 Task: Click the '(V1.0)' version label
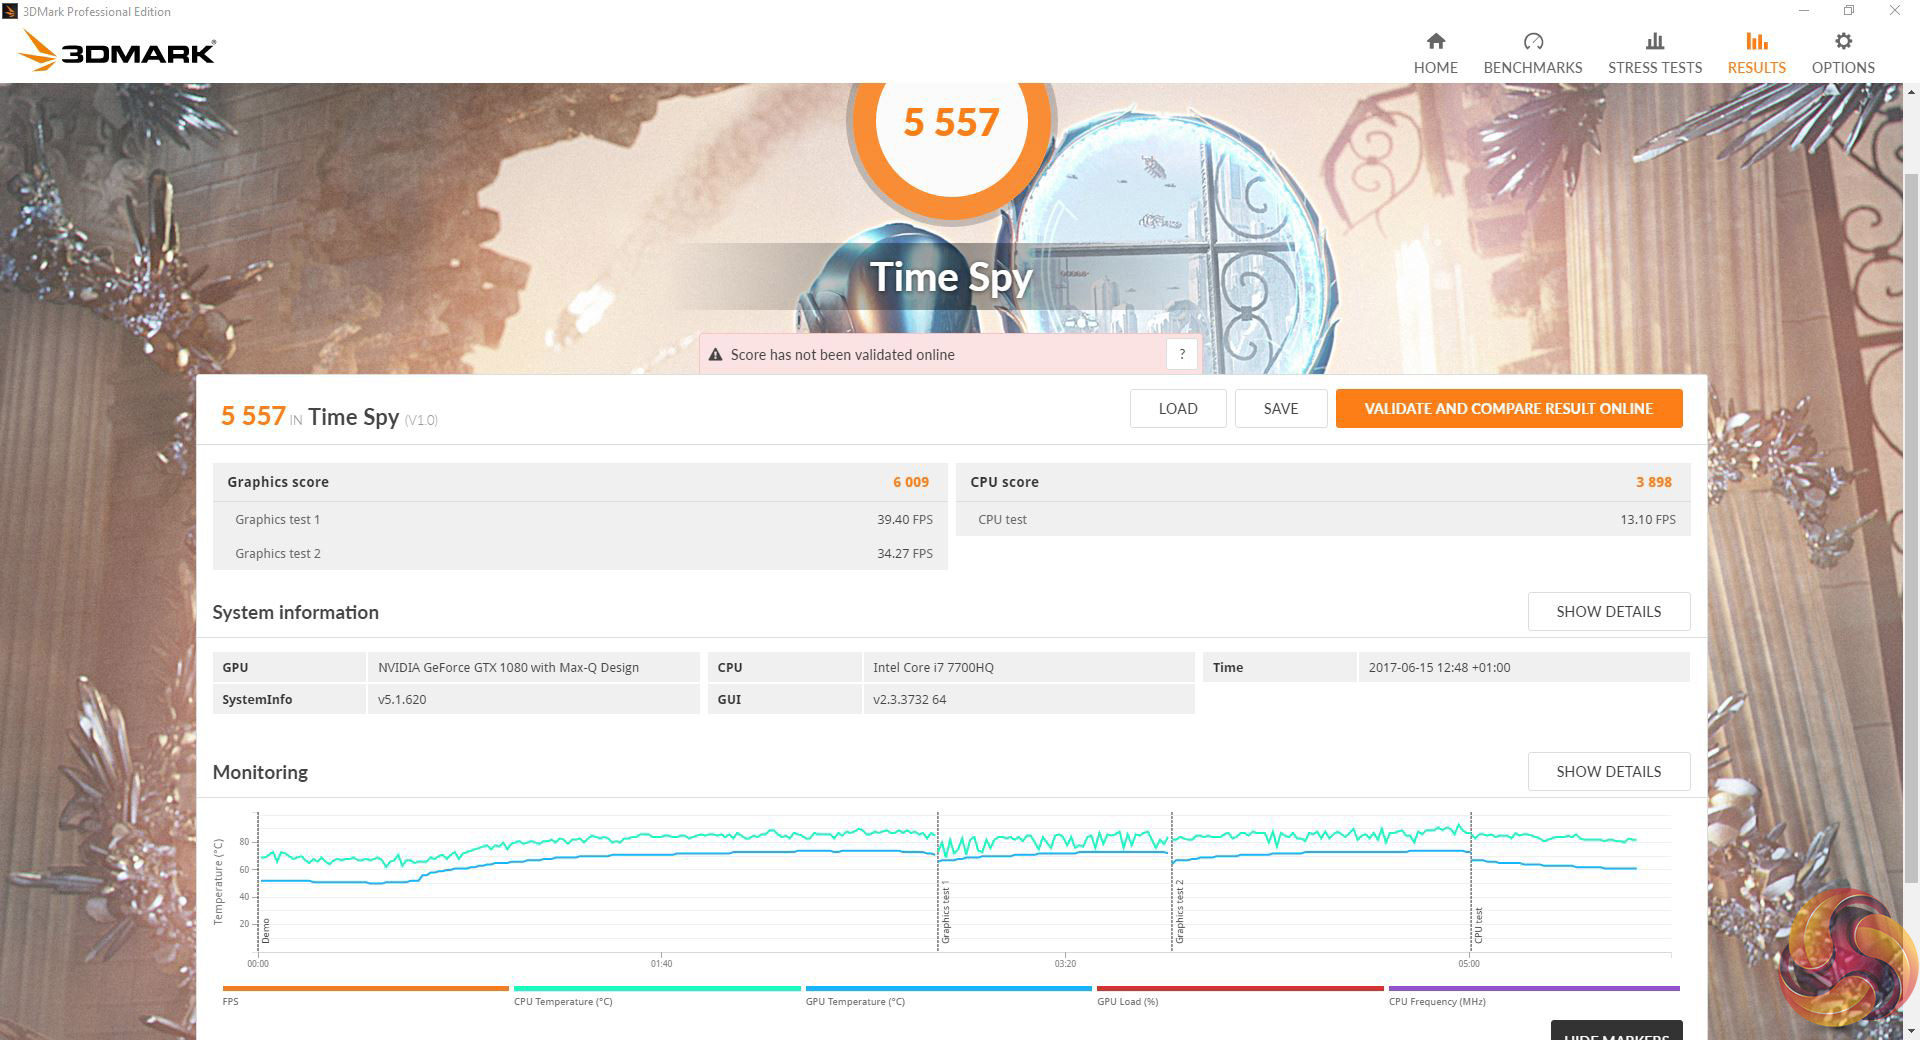(421, 420)
